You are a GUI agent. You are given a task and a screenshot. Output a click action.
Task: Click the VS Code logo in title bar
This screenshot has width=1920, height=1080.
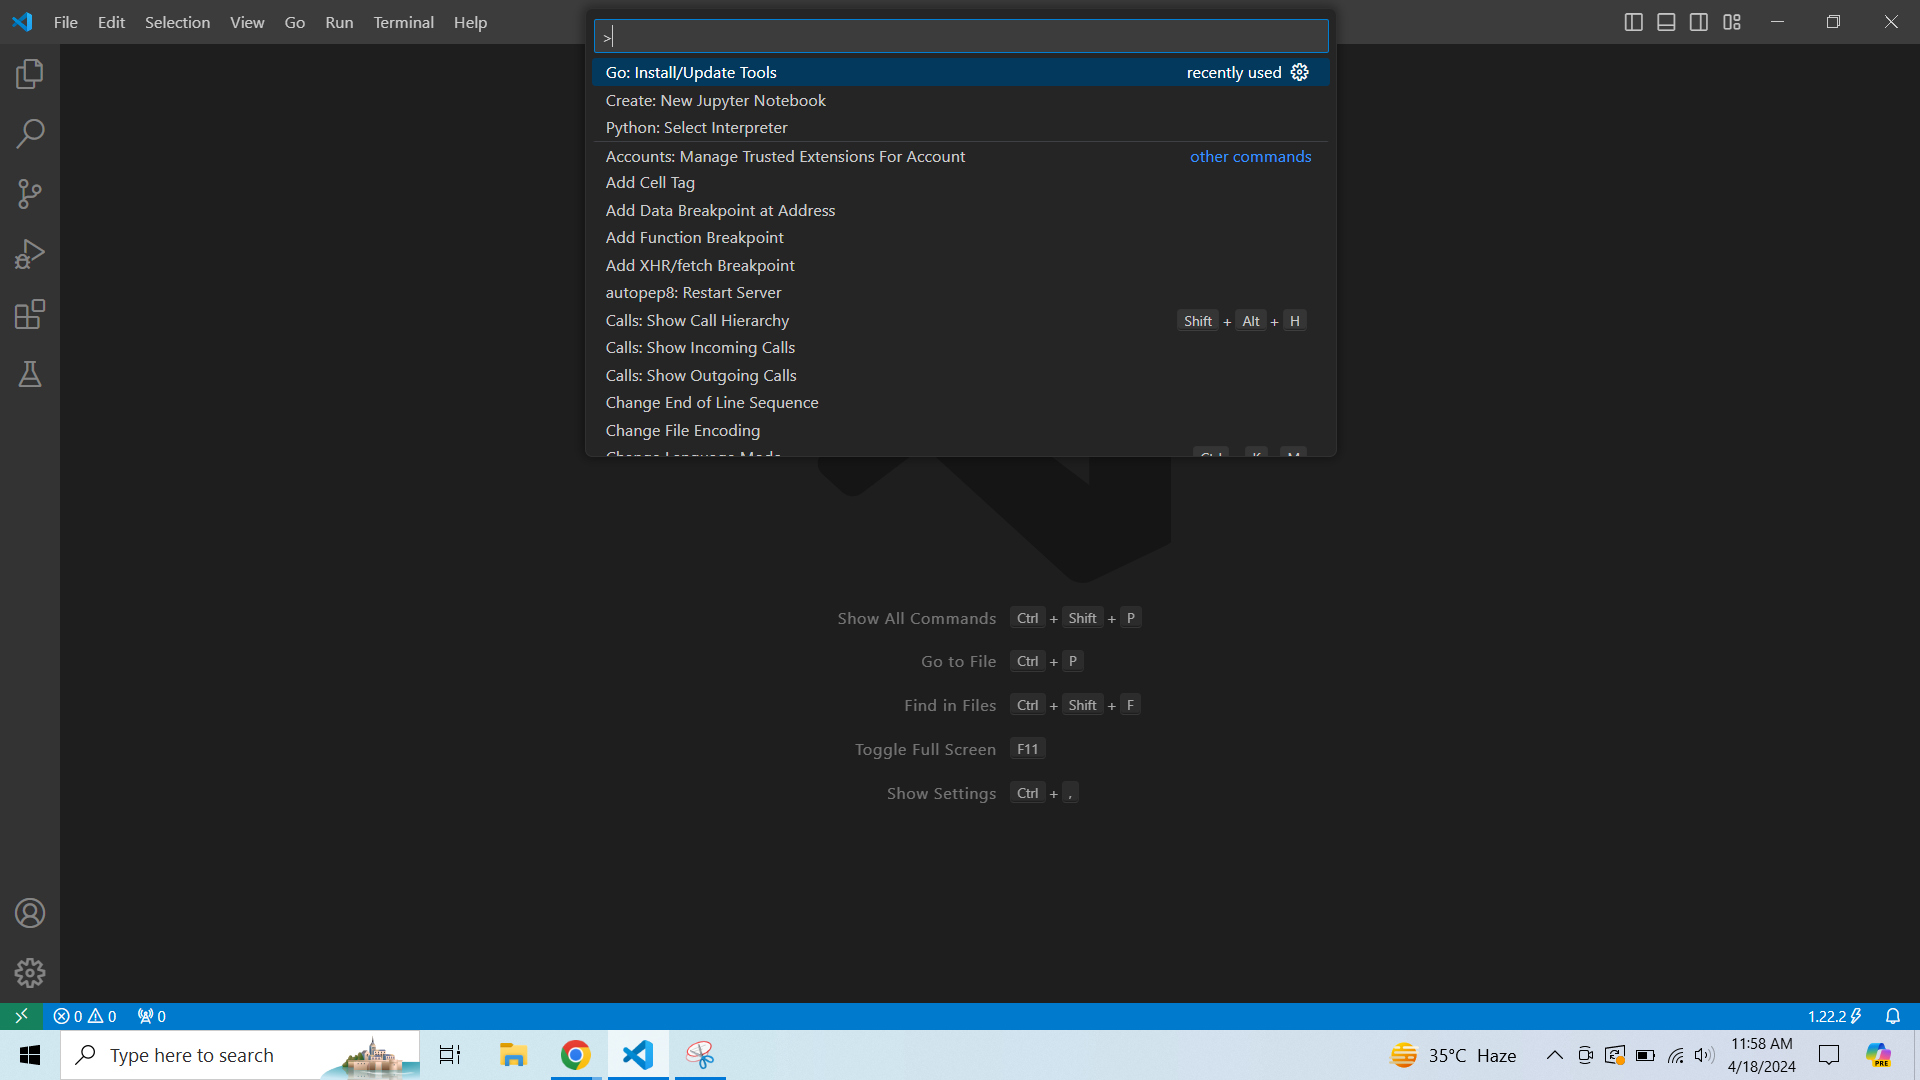[x=22, y=22]
